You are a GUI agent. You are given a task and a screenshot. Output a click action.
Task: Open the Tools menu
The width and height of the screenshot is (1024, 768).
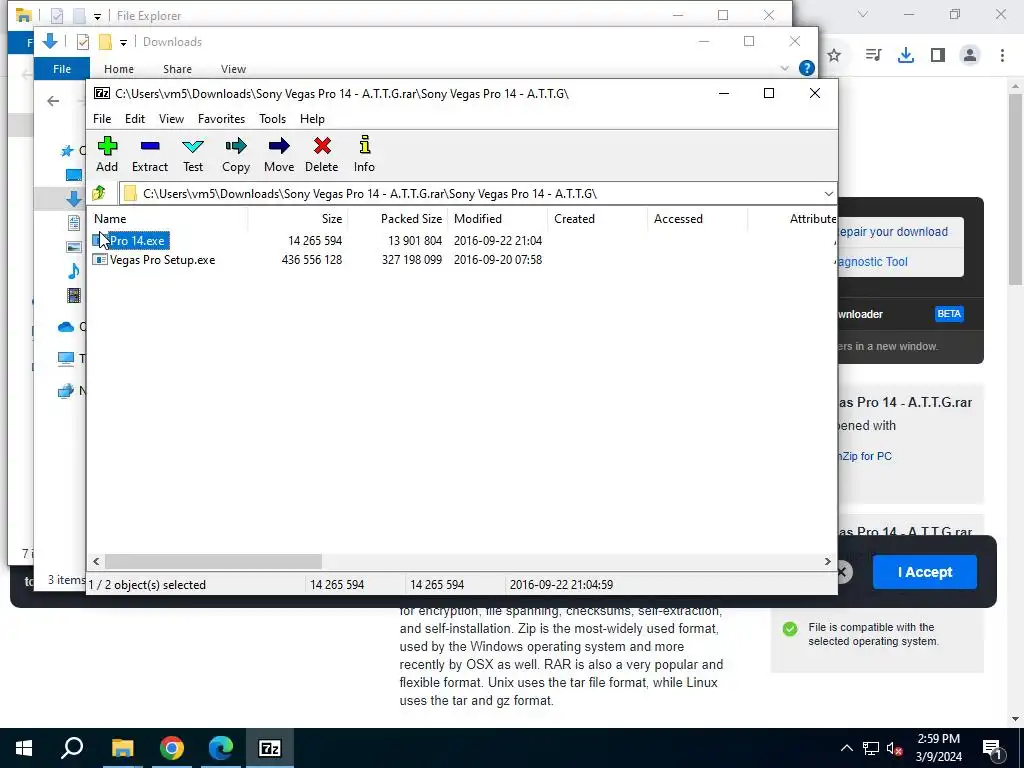[x=272, y=119]
